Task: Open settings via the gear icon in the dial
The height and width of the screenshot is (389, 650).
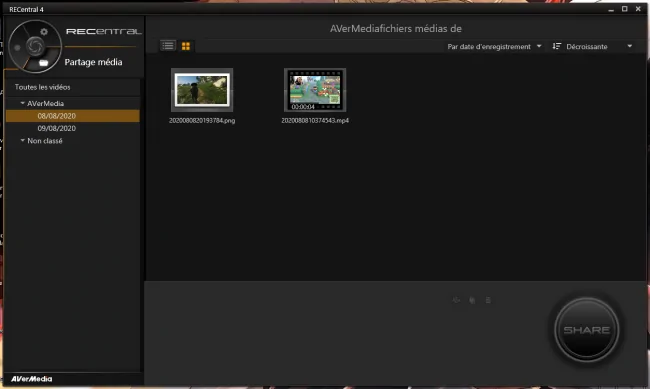Action: 44,32
